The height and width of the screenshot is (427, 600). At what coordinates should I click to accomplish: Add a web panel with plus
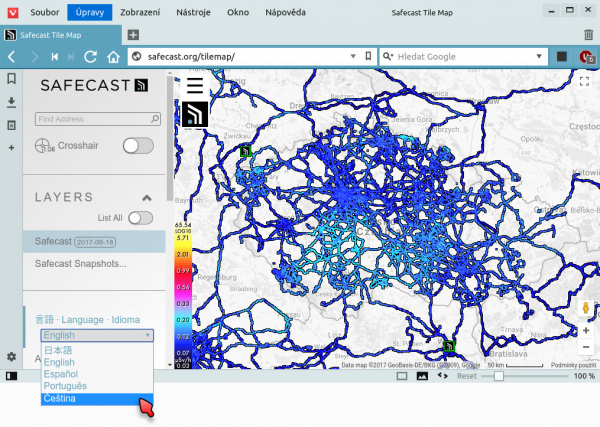coord(11,148)
